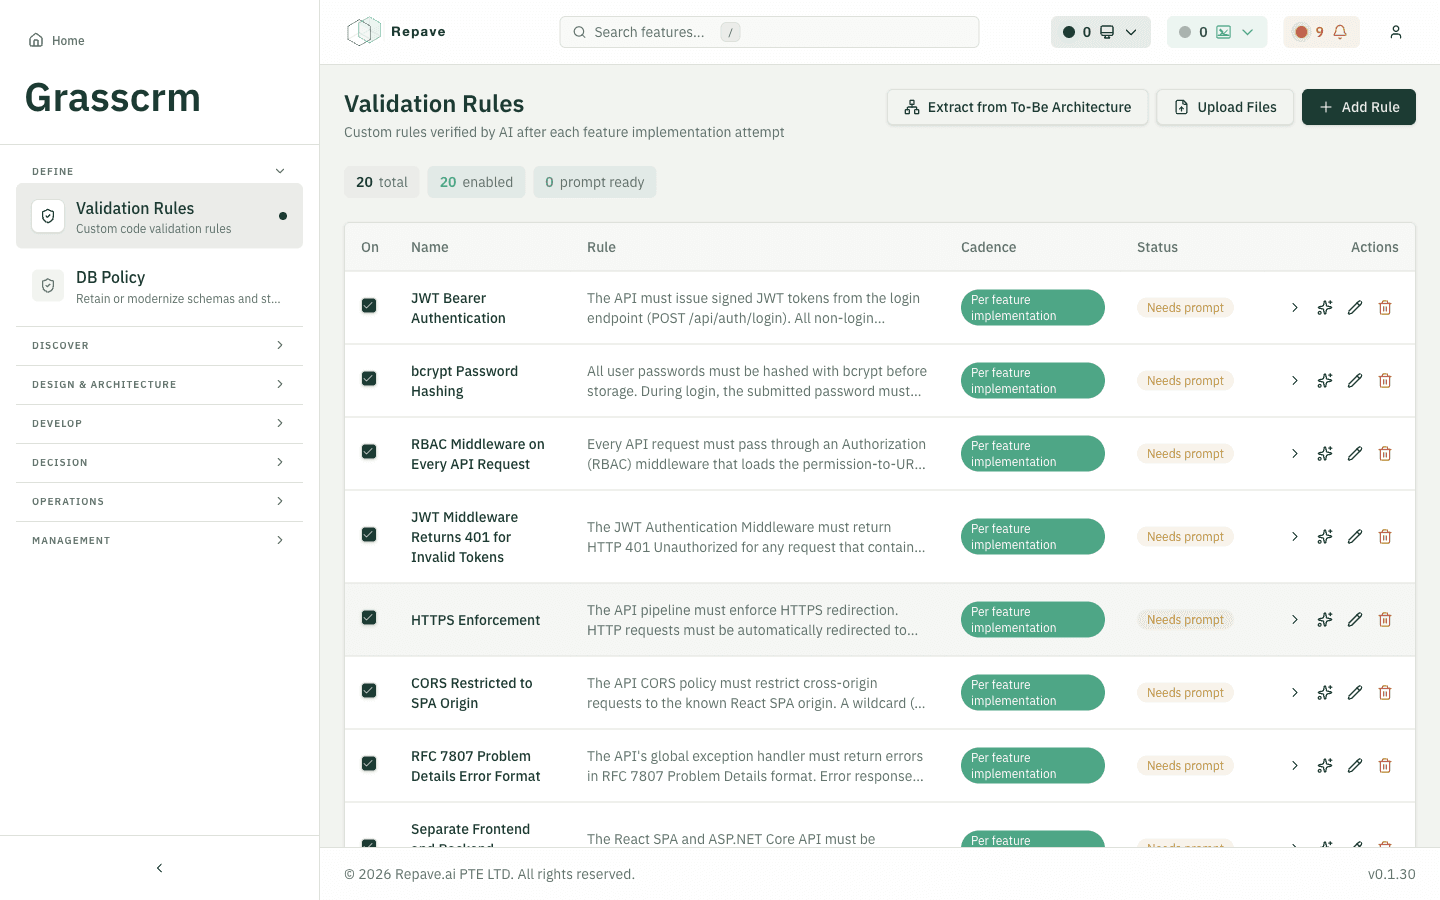Generate prompt for RFC 7807 rule

click(1325, 766)
